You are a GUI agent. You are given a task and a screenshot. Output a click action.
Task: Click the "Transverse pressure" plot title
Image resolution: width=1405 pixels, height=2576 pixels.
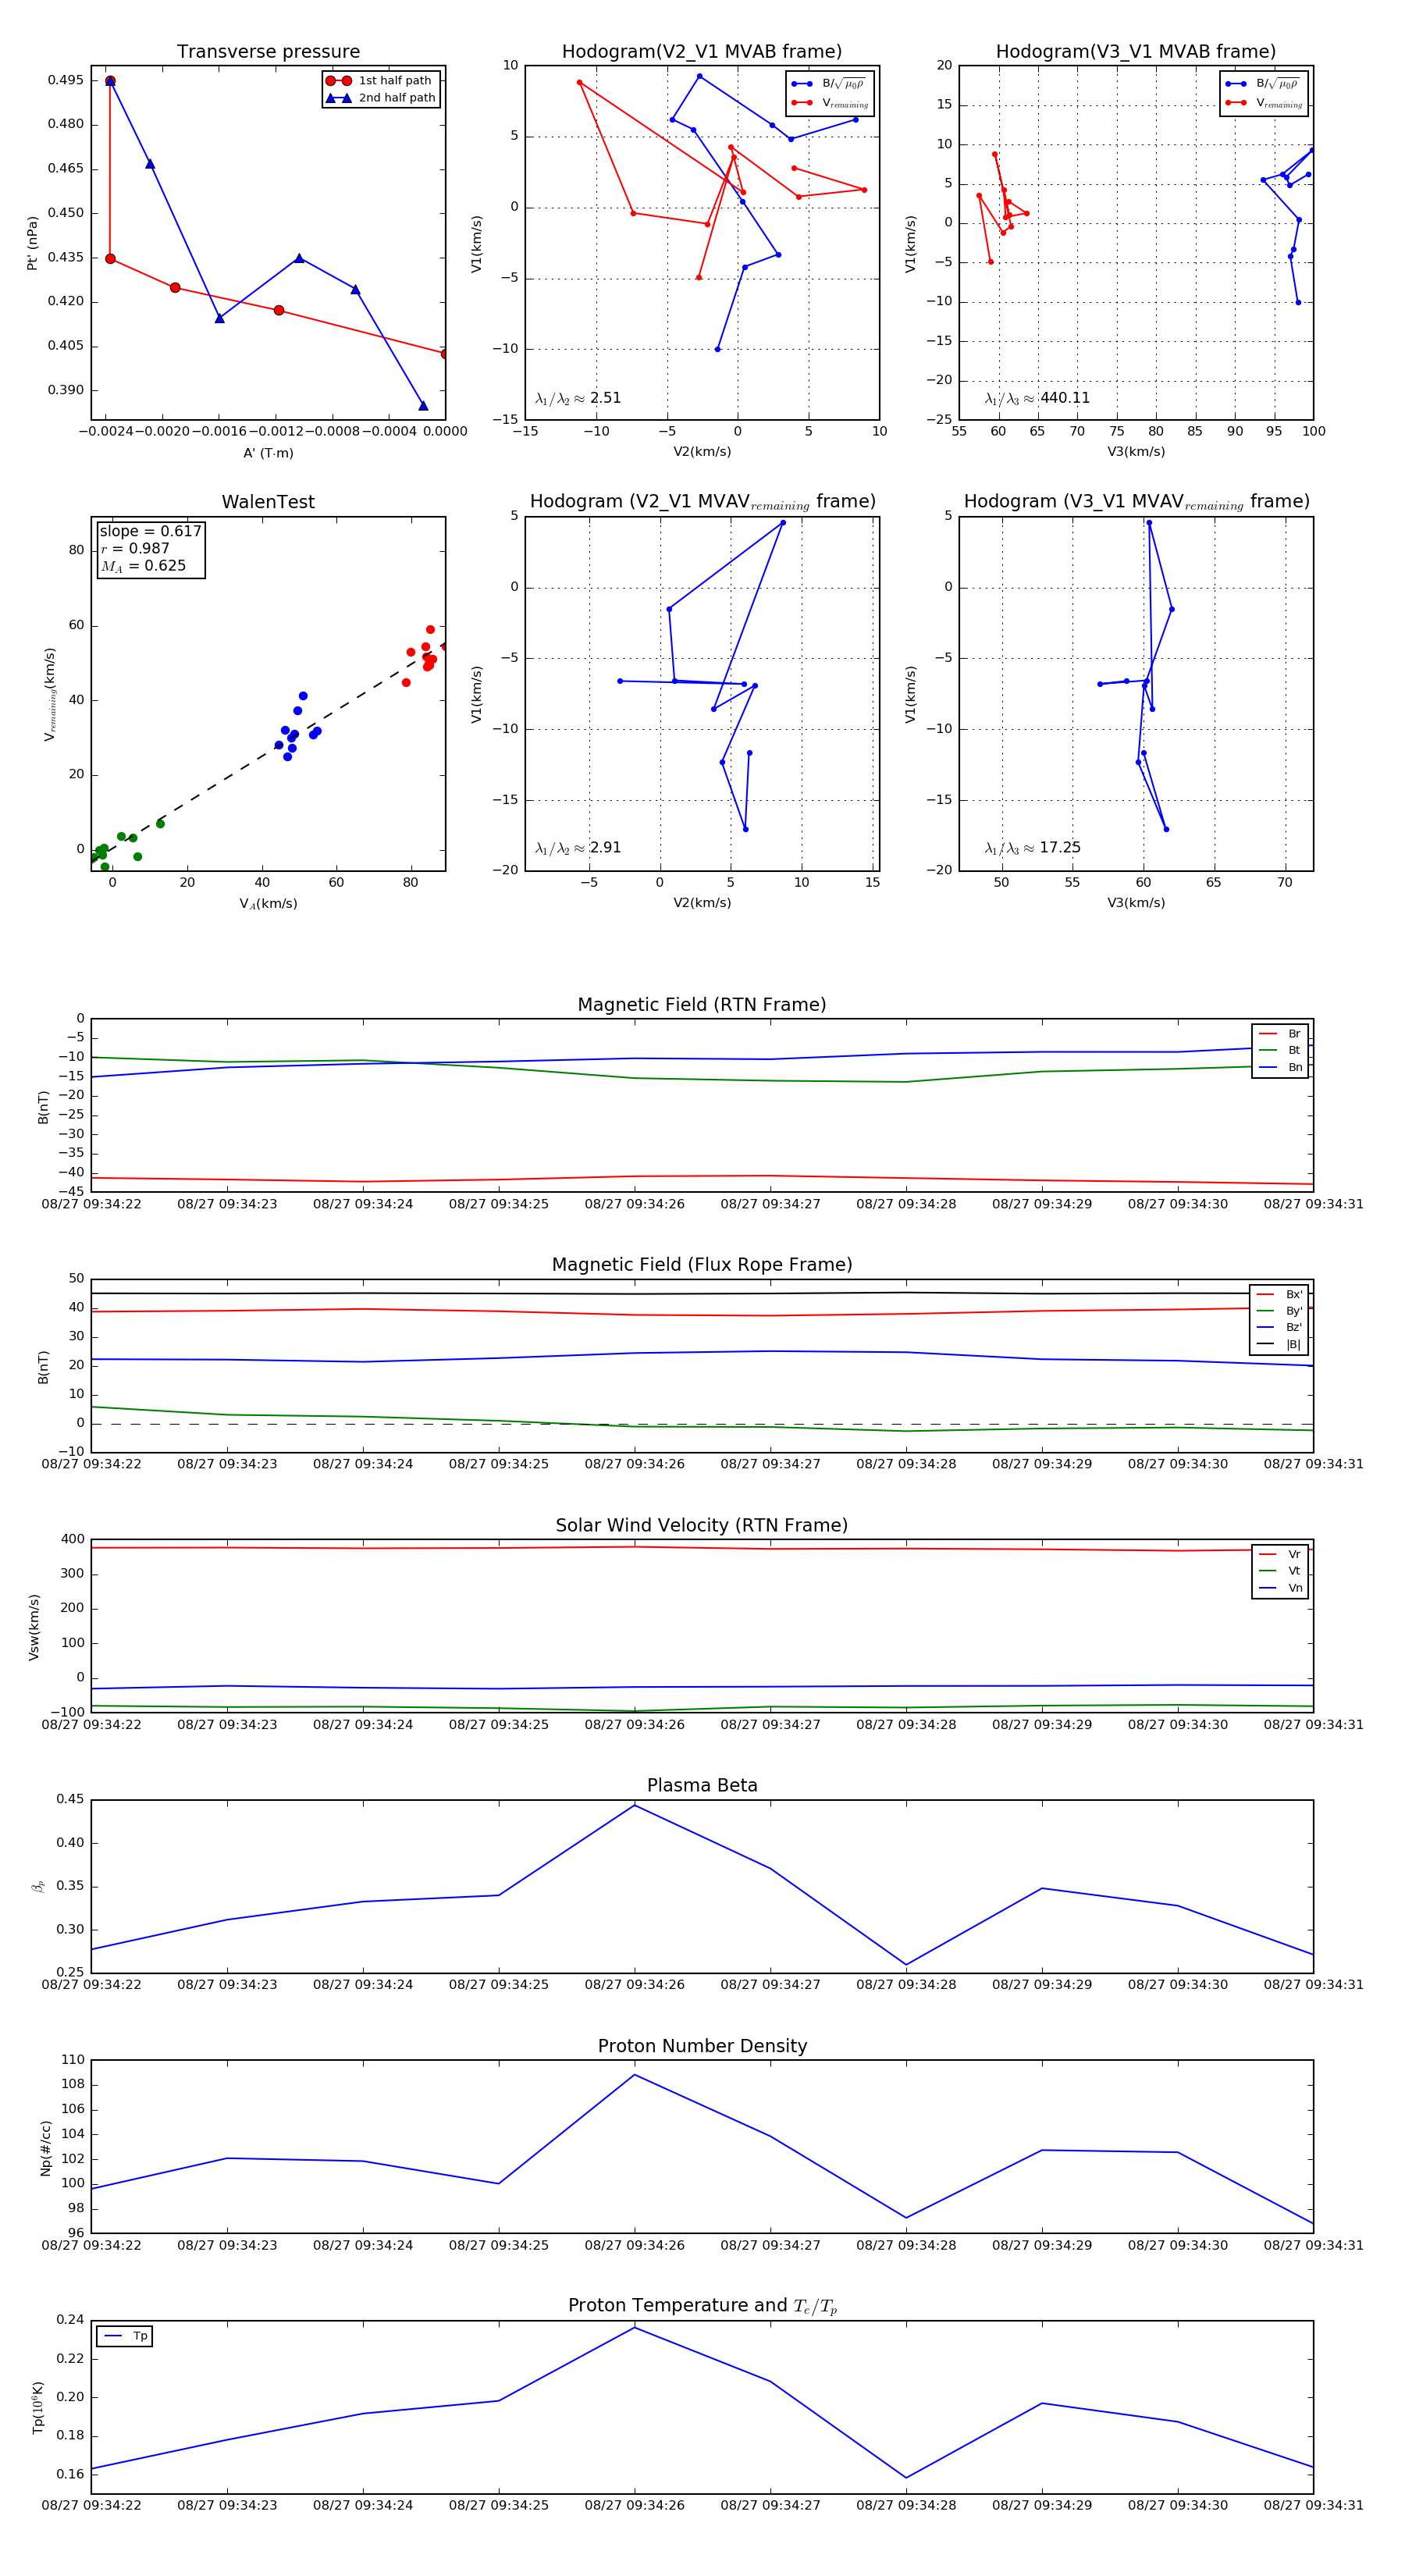pos(268,52)
